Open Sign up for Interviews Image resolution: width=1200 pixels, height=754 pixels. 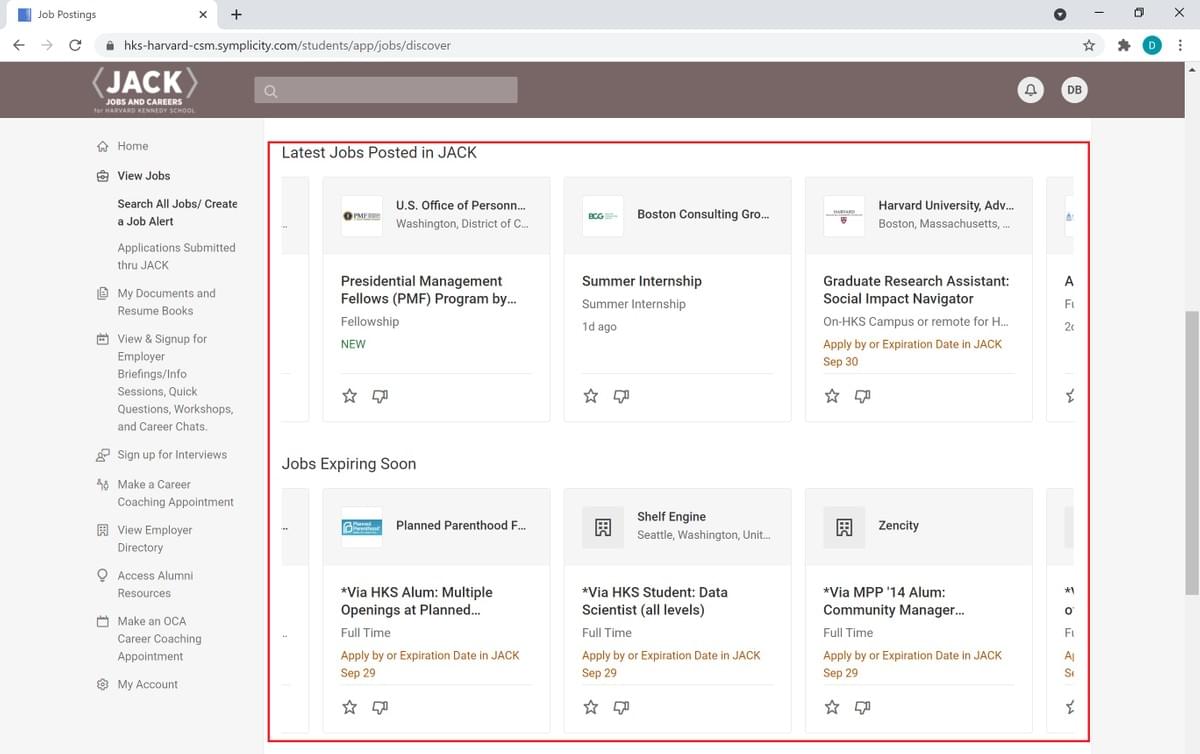171,455
